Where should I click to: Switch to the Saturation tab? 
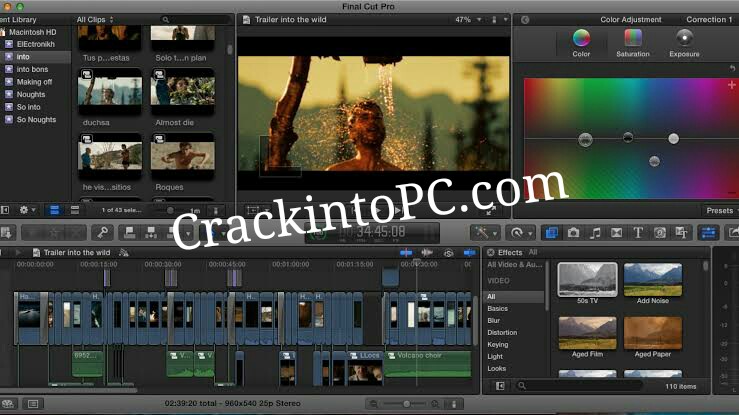pos(633,43)
